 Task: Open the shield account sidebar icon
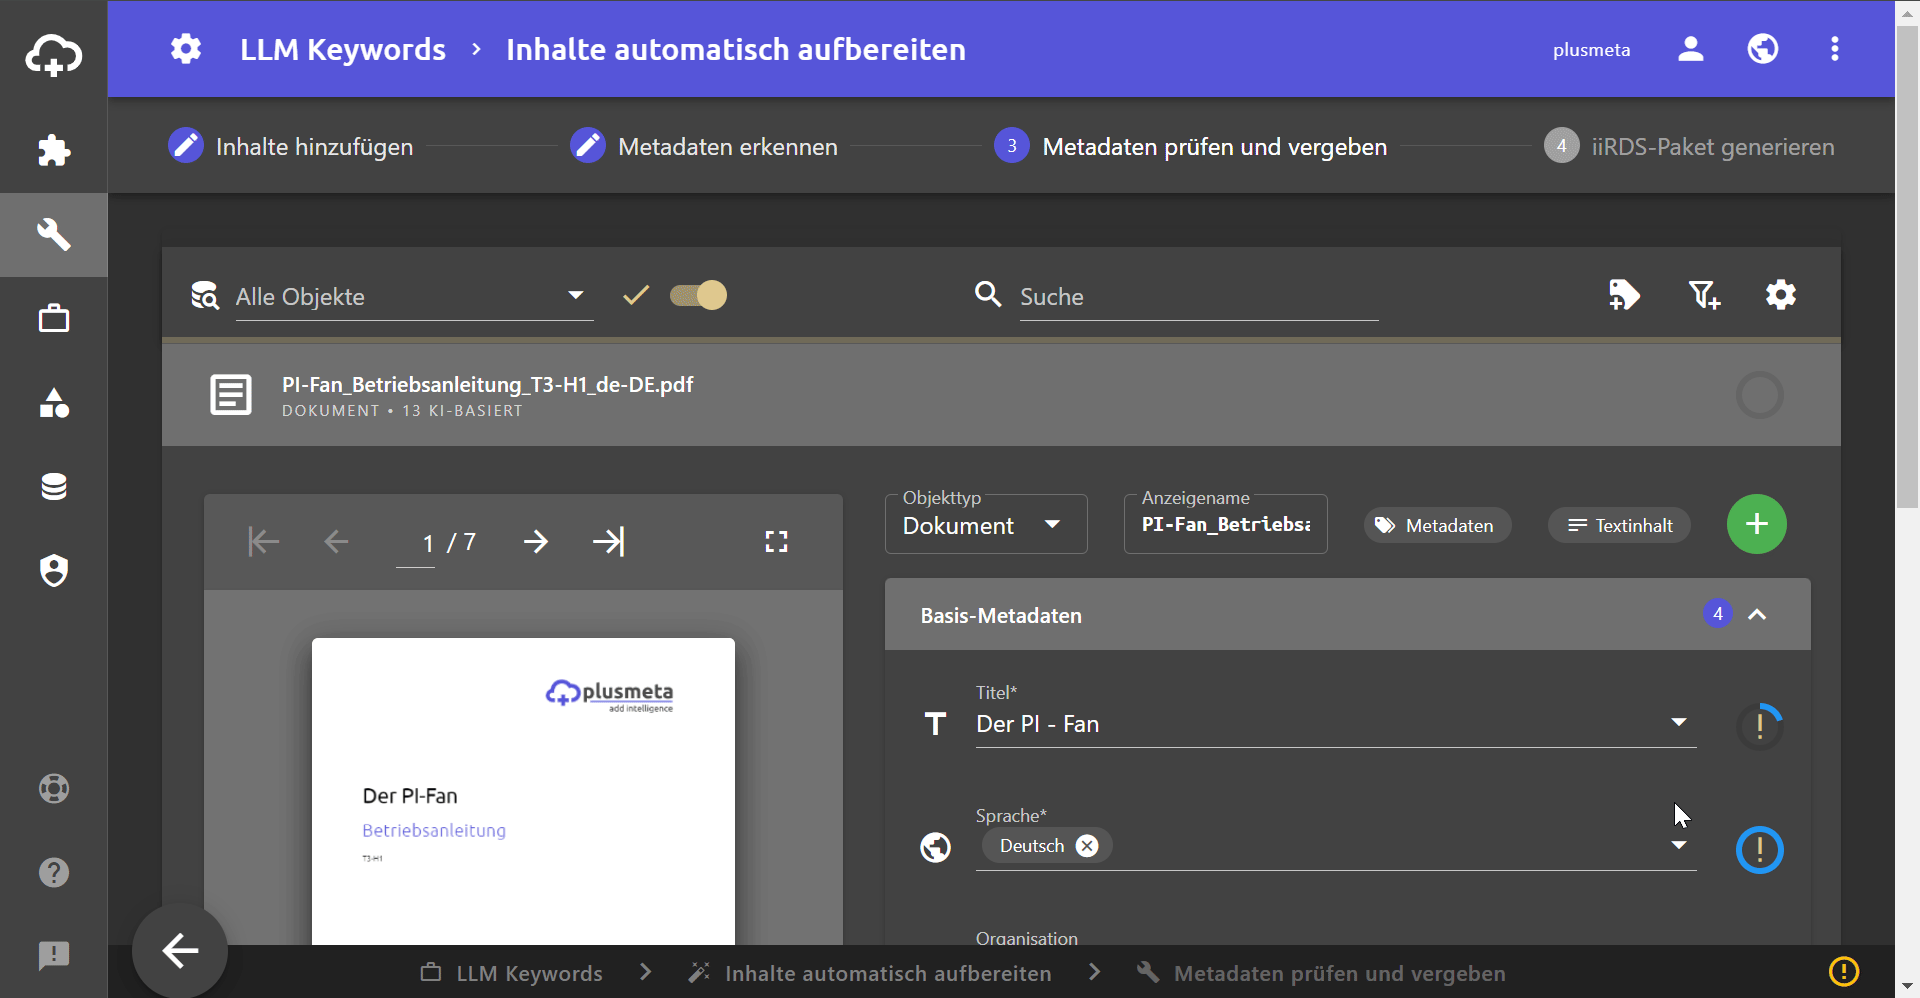coord(54,571)
